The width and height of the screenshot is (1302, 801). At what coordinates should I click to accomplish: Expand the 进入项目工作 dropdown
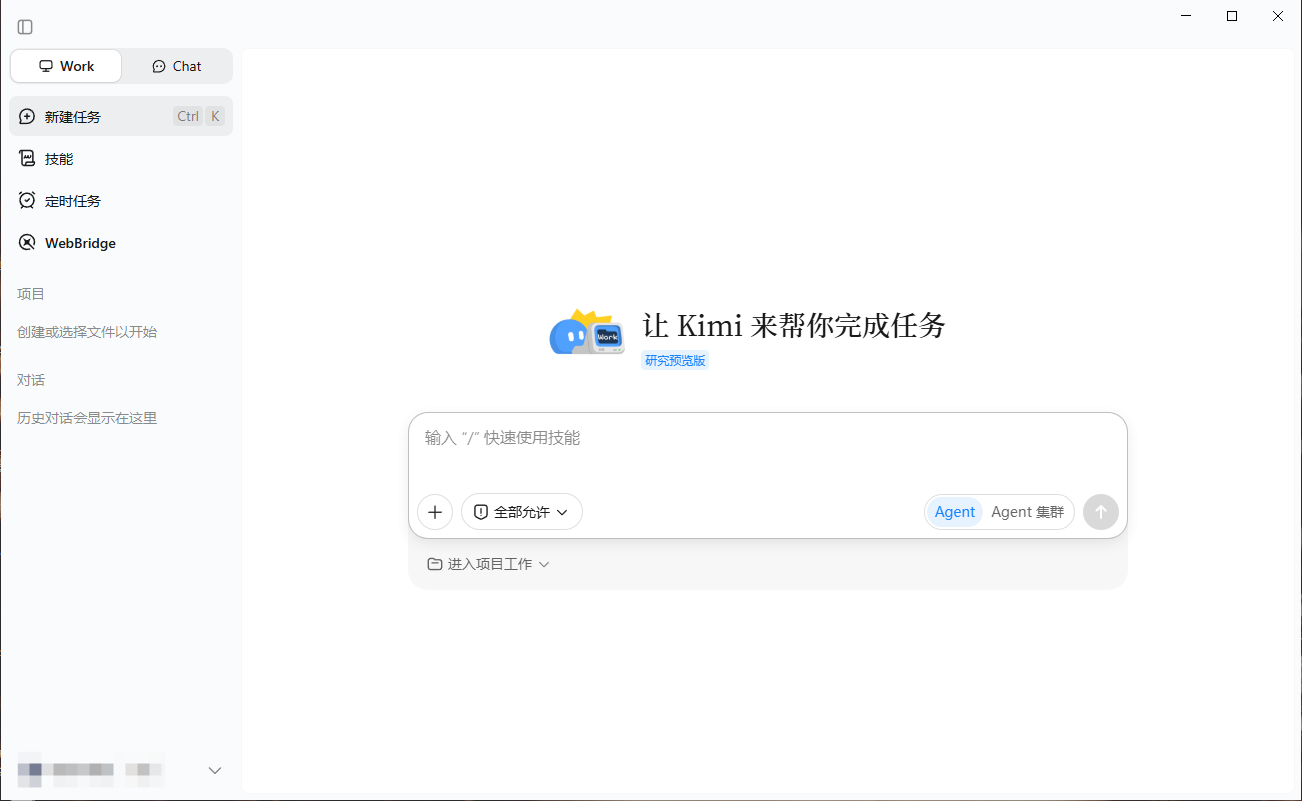click(x=489, y=564)
